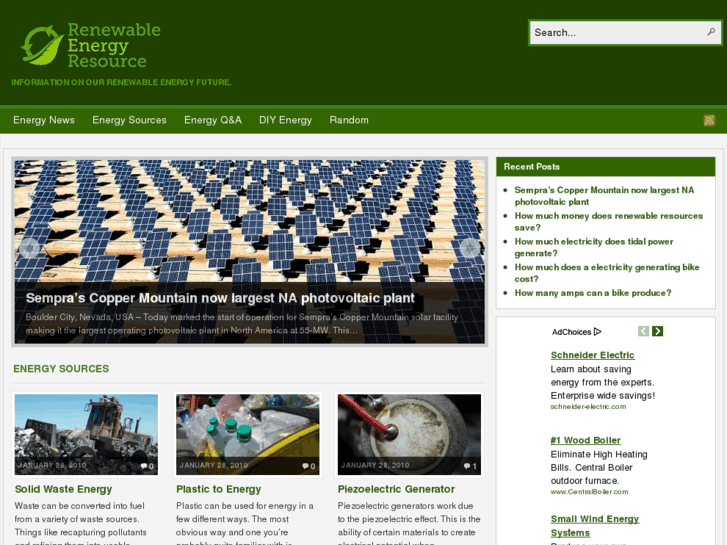
Task: Click the AdChoices triangle icon
Action: 598,332
